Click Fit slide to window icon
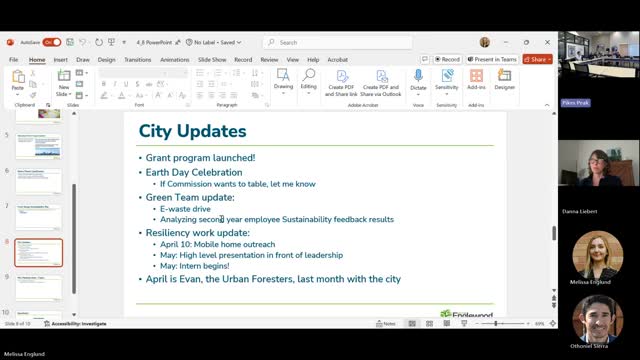Image resolution: width=640 pixels, height=360 pixels. 553,324
